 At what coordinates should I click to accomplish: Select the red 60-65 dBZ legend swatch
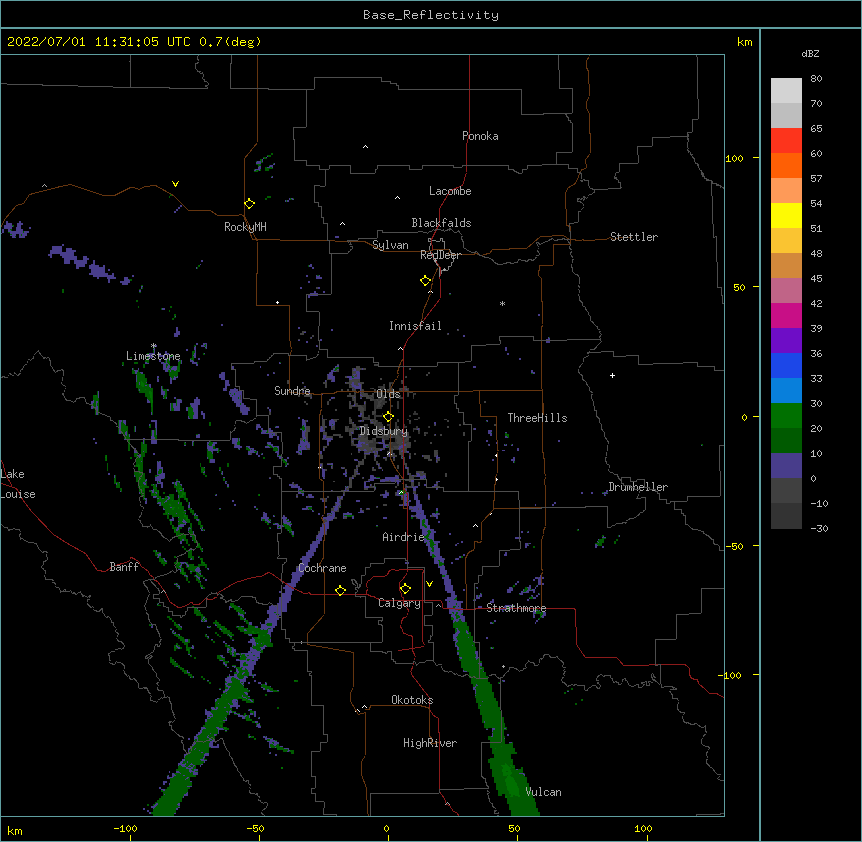pyautogui.click(x=786, y=141)
